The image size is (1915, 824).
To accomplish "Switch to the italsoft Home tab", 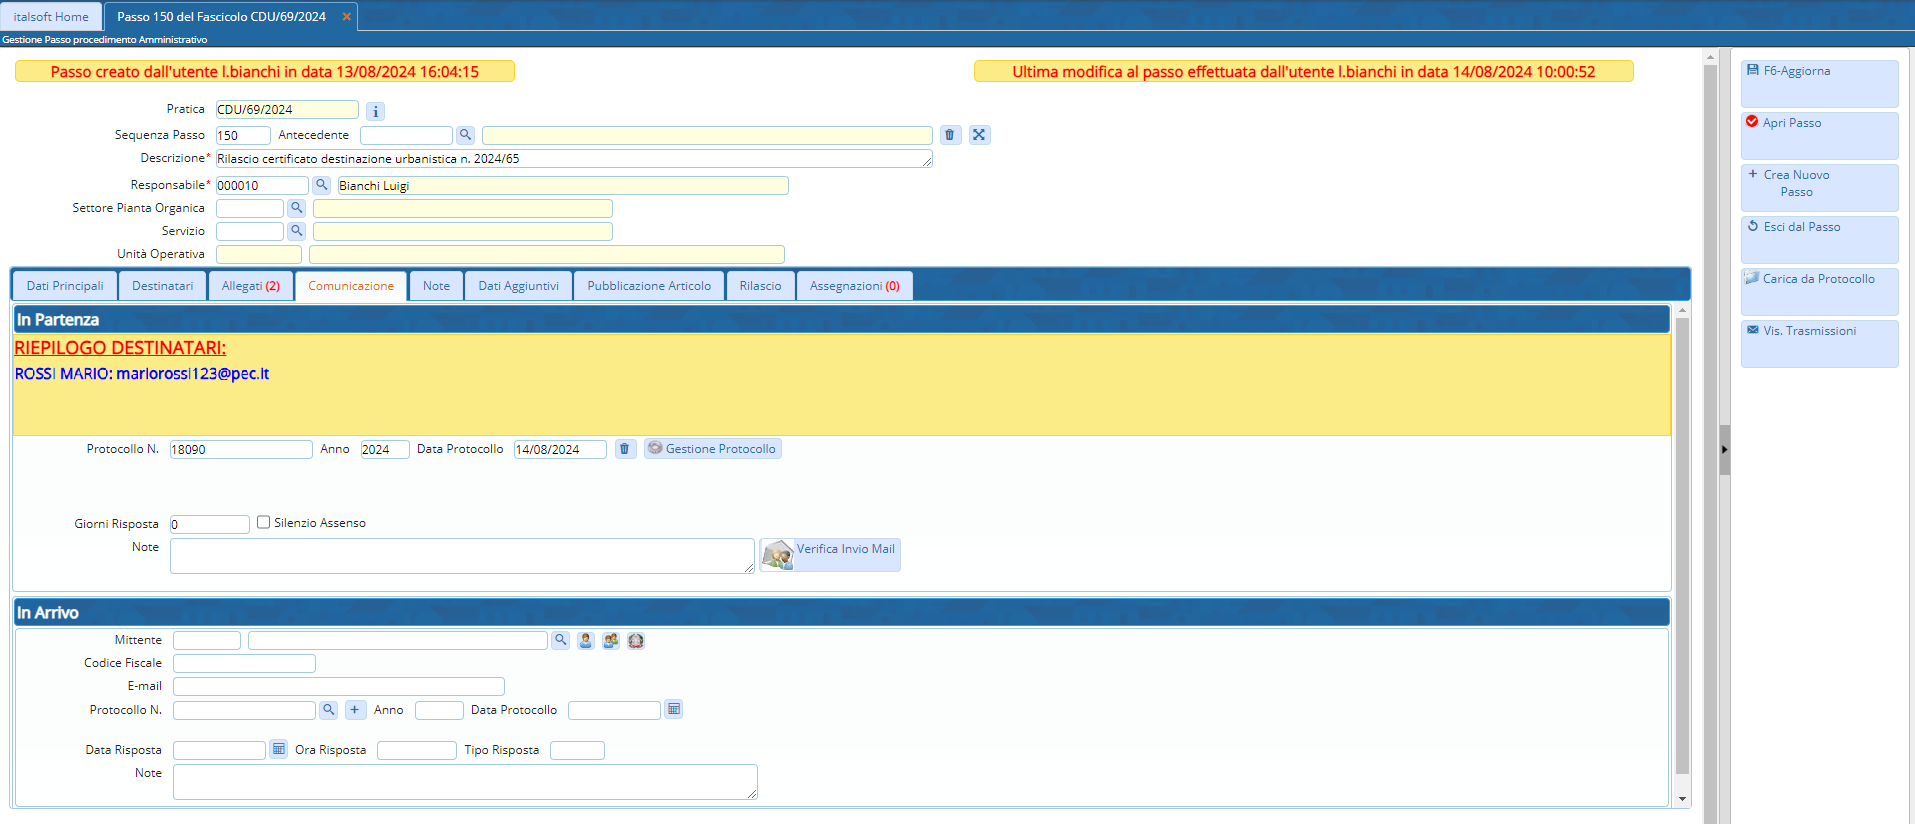I will 51,17.
